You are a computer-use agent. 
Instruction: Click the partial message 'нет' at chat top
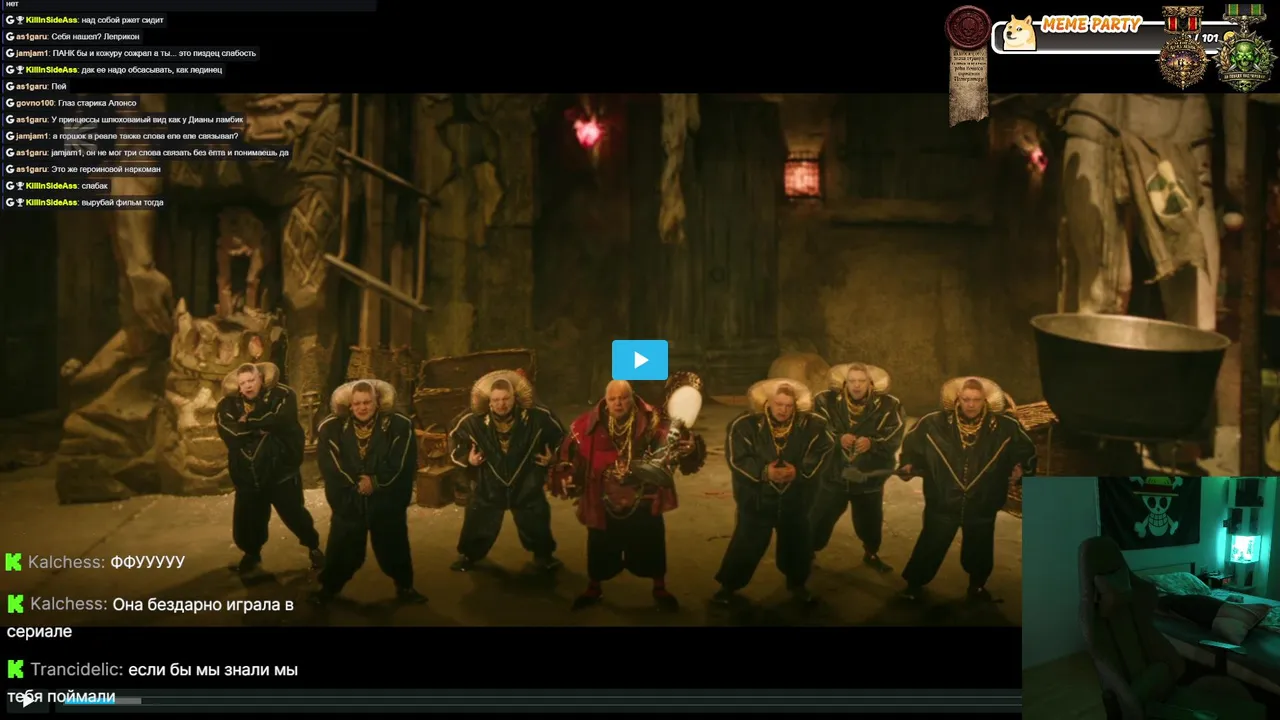pos(12,4)
